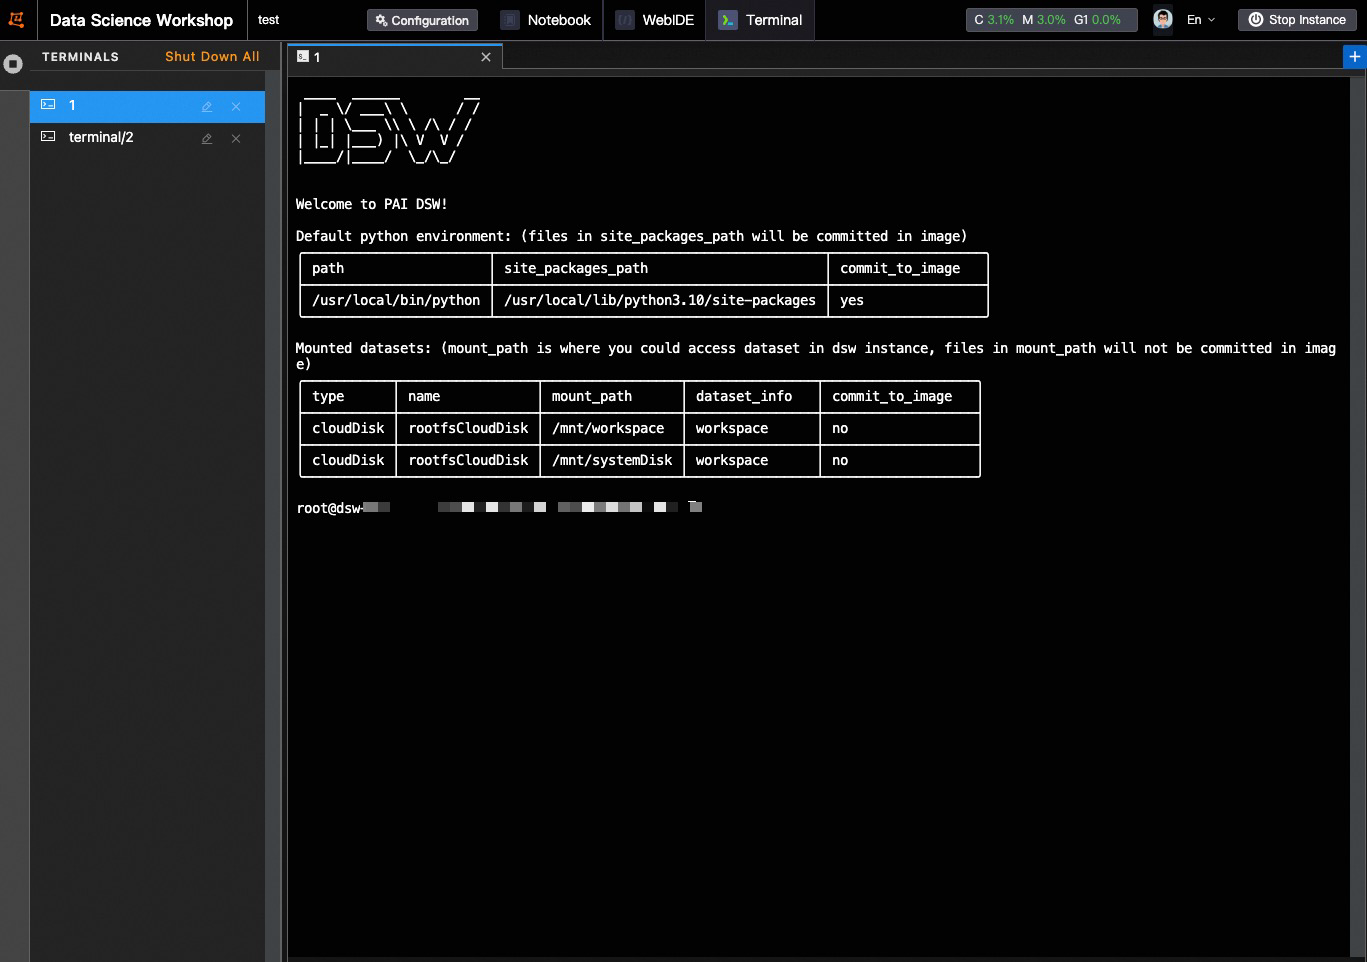
Task: Click the Terminal tab icon
Action: (728, 20)
